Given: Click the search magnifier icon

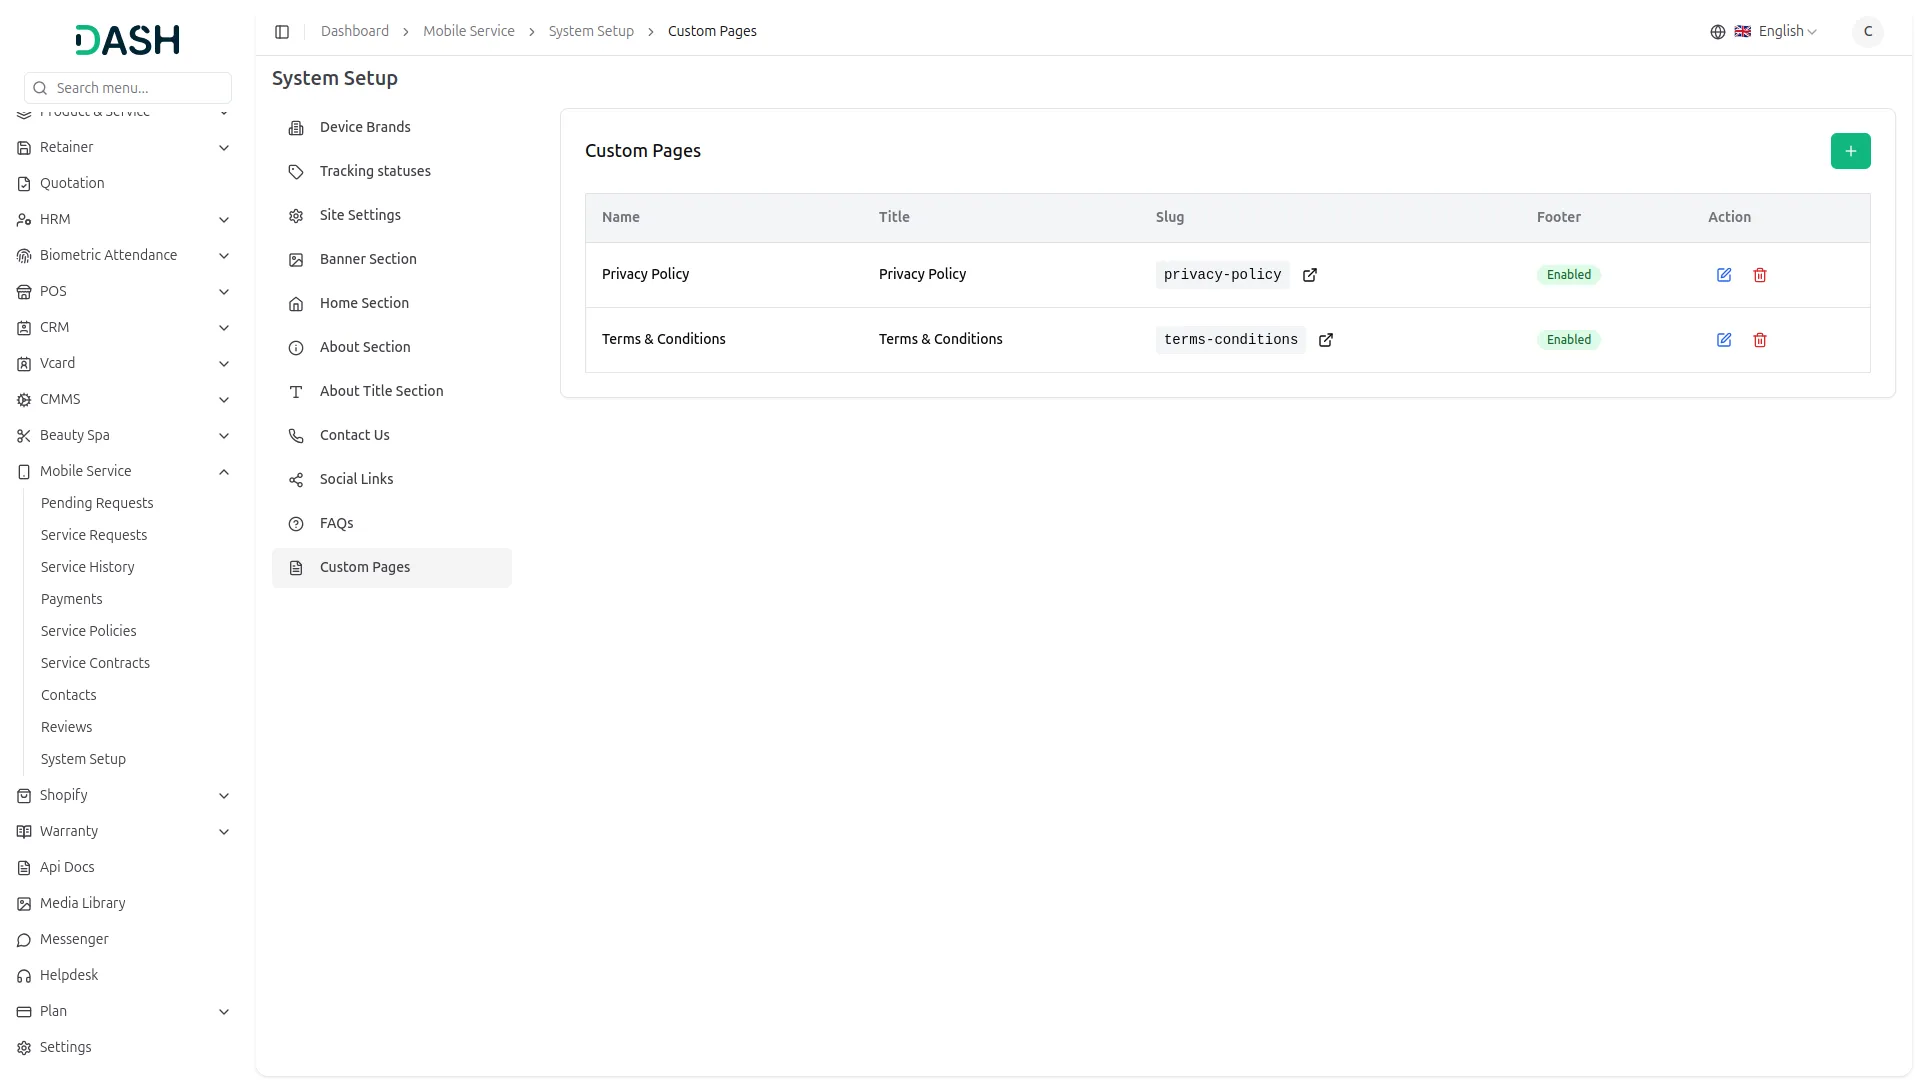Looking at the screenshot, I should [x=40, y=88].
